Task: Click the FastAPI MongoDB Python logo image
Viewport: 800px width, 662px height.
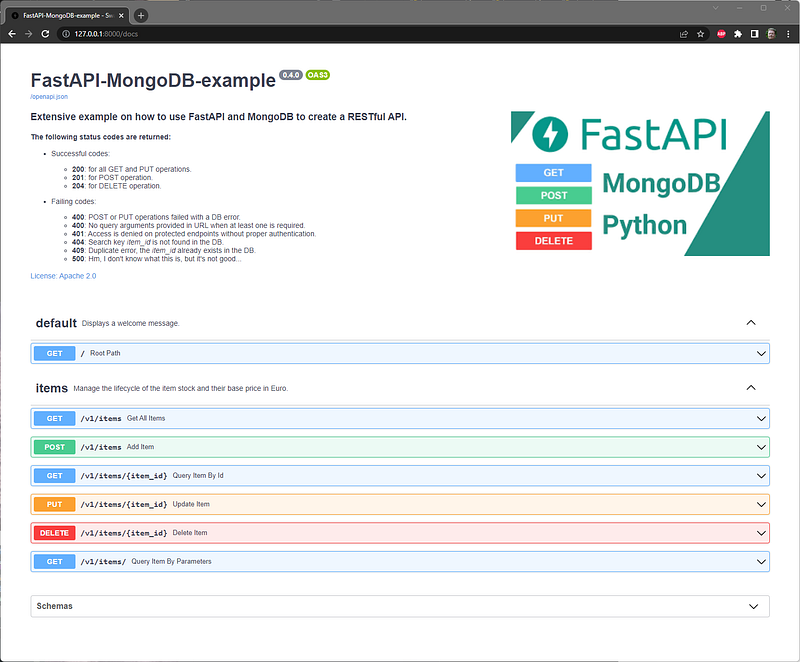Action: pos(640,184)
